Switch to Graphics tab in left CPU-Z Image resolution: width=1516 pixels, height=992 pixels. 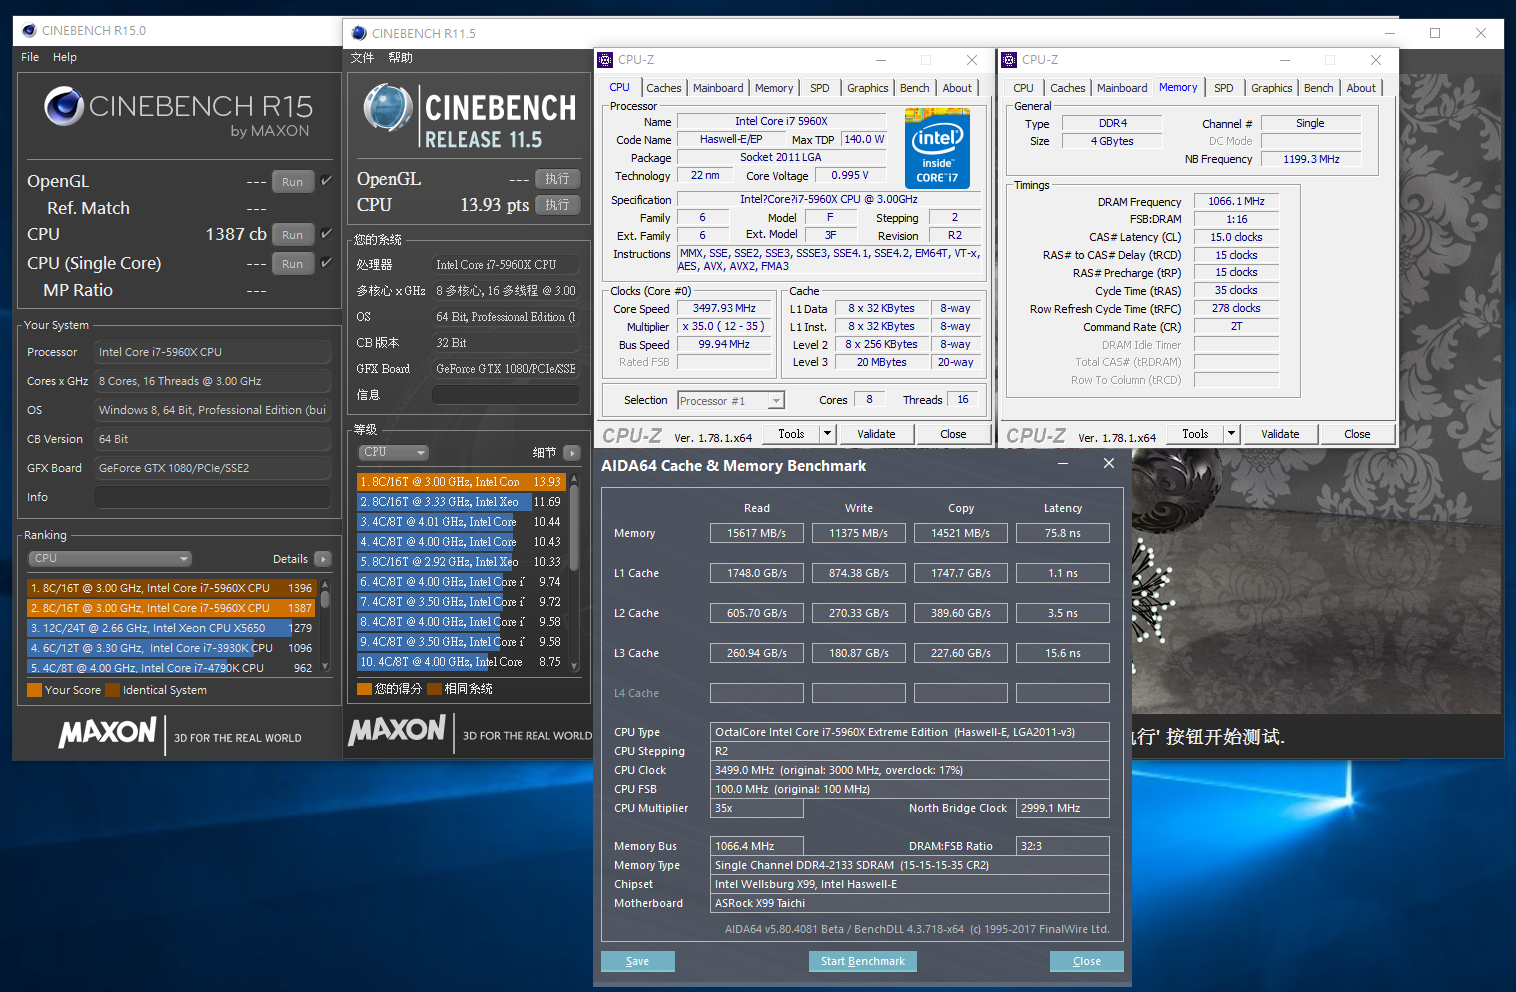click(867, 88)
